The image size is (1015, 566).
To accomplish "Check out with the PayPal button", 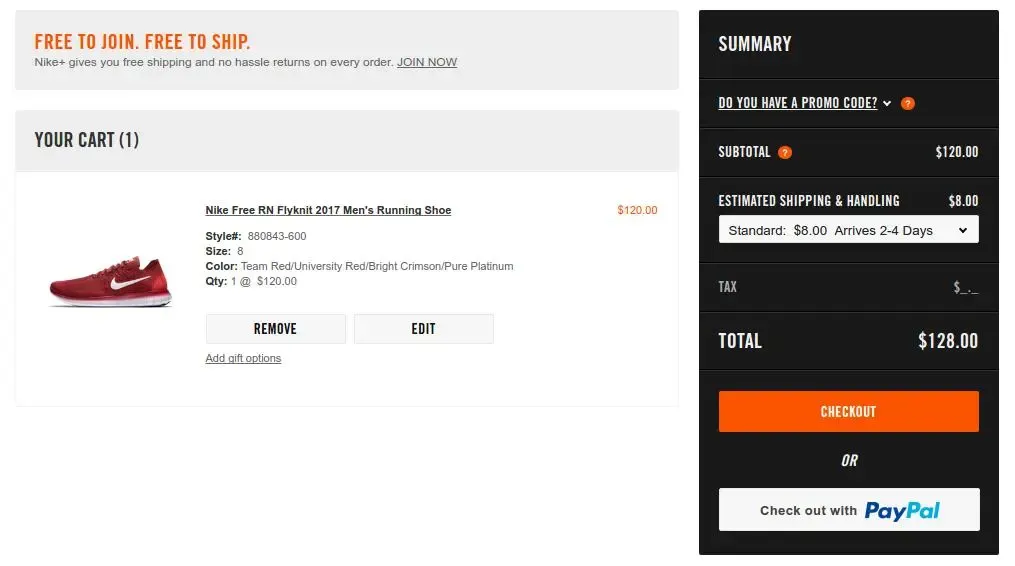I will 848,510.
